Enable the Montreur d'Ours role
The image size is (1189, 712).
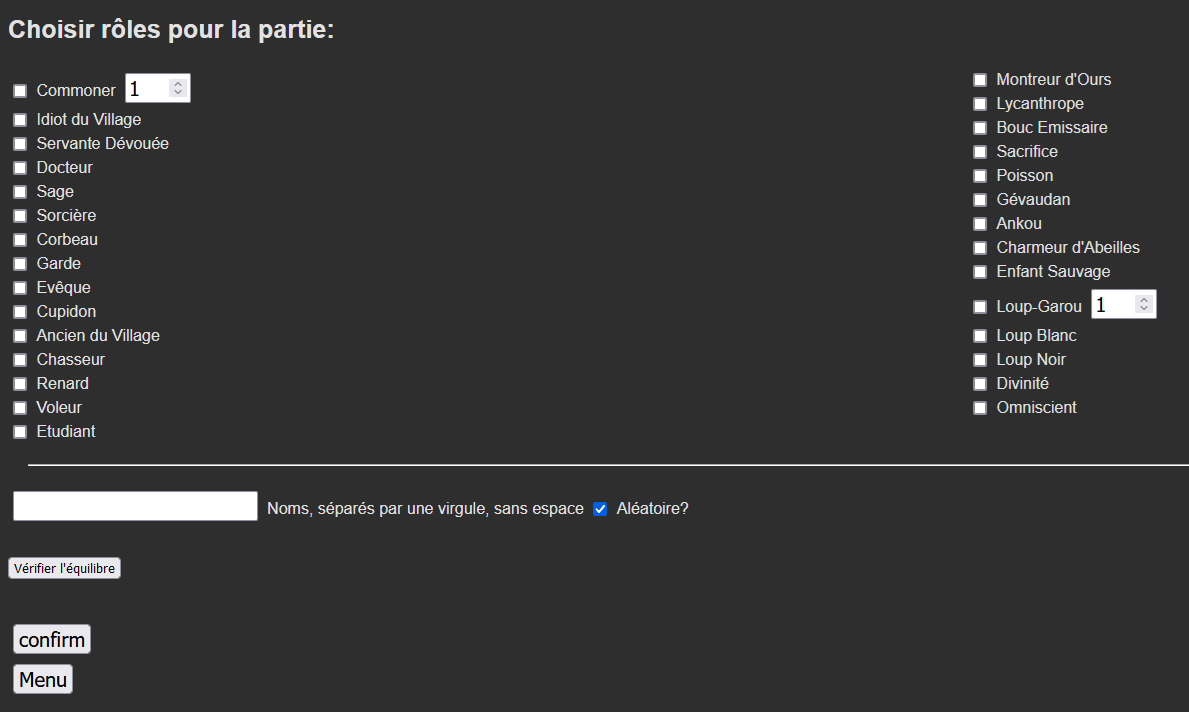(980, 80)
